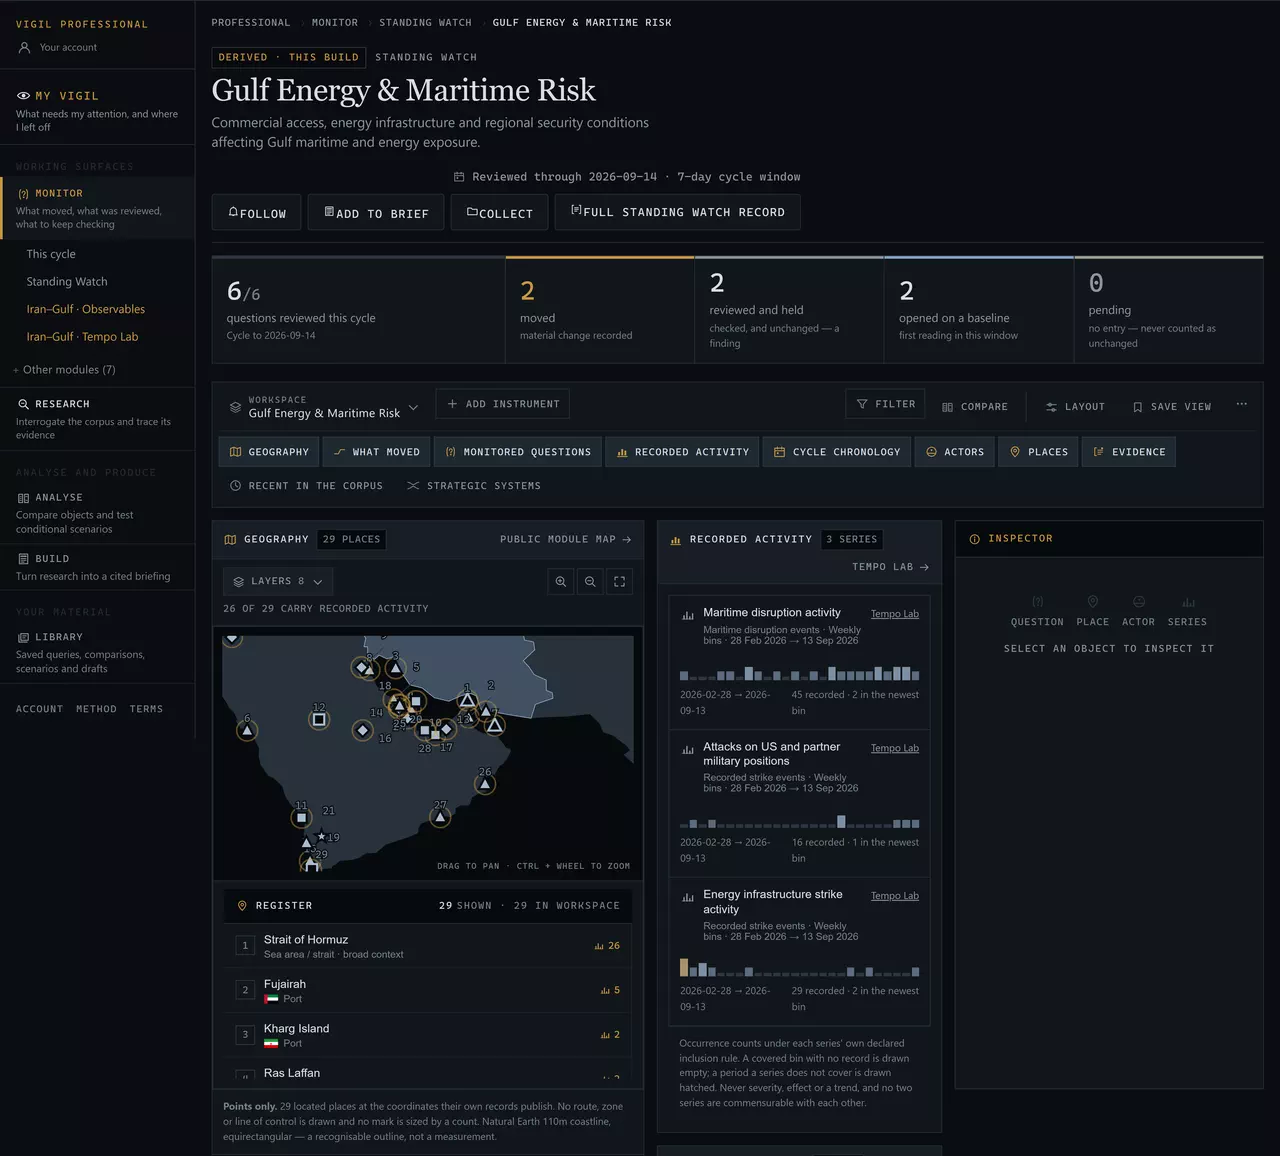Open the more options ellipsis menu

click(1241, 405)
